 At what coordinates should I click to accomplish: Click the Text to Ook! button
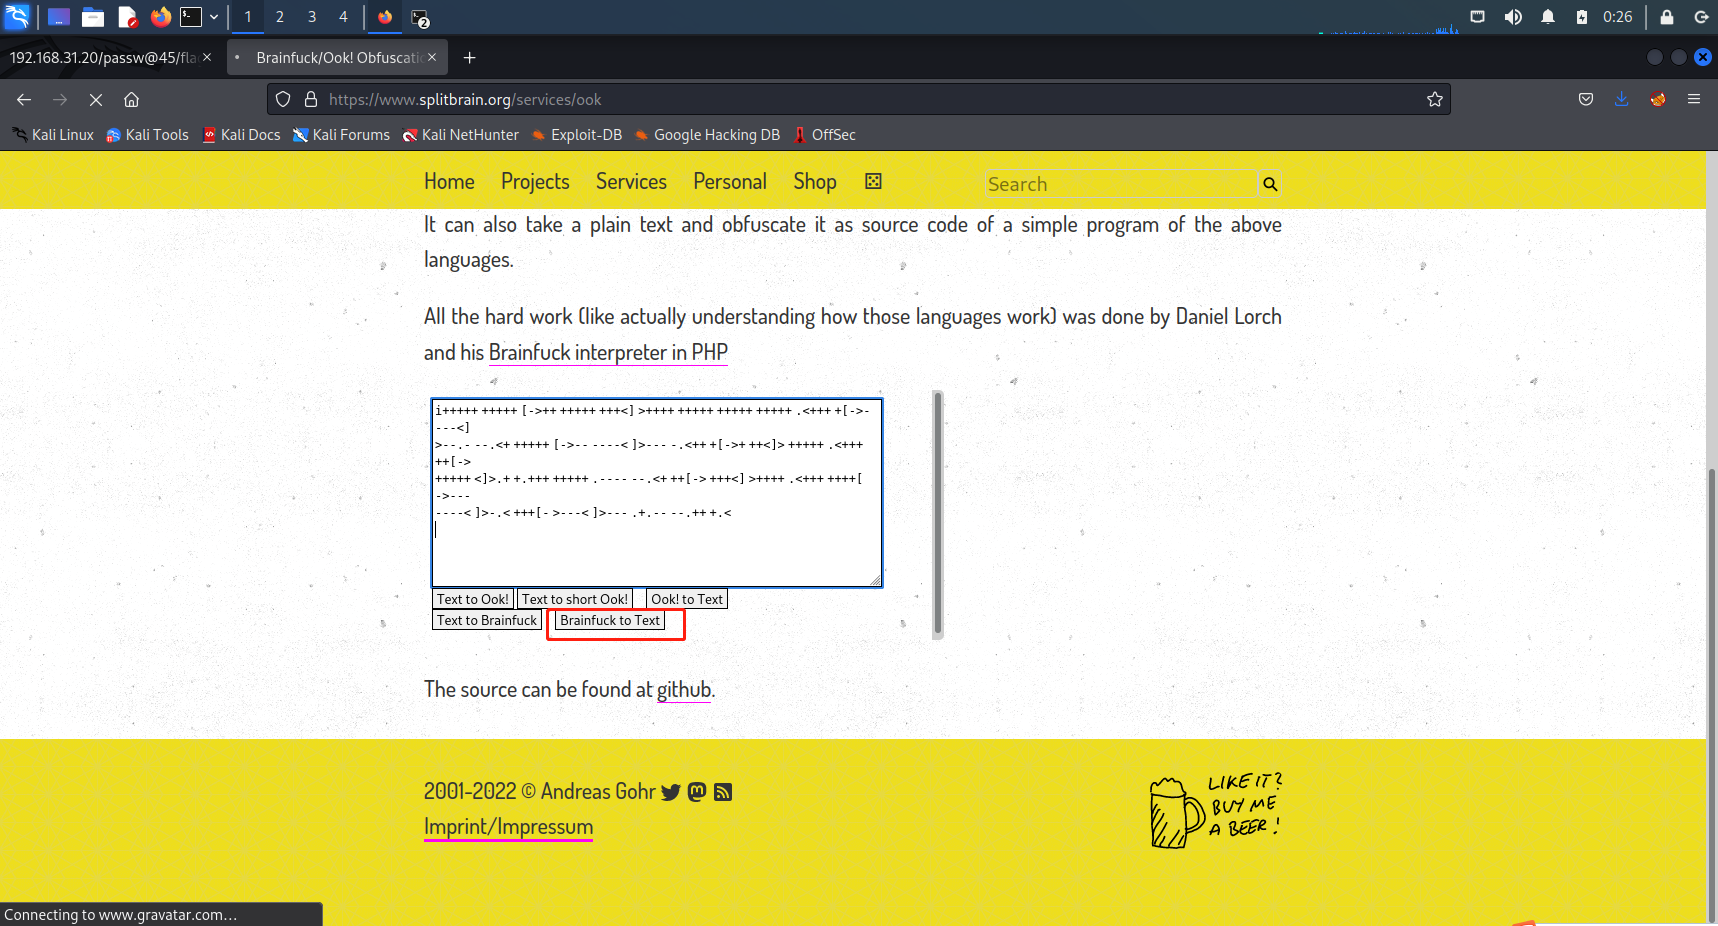[x=473, y=599]
